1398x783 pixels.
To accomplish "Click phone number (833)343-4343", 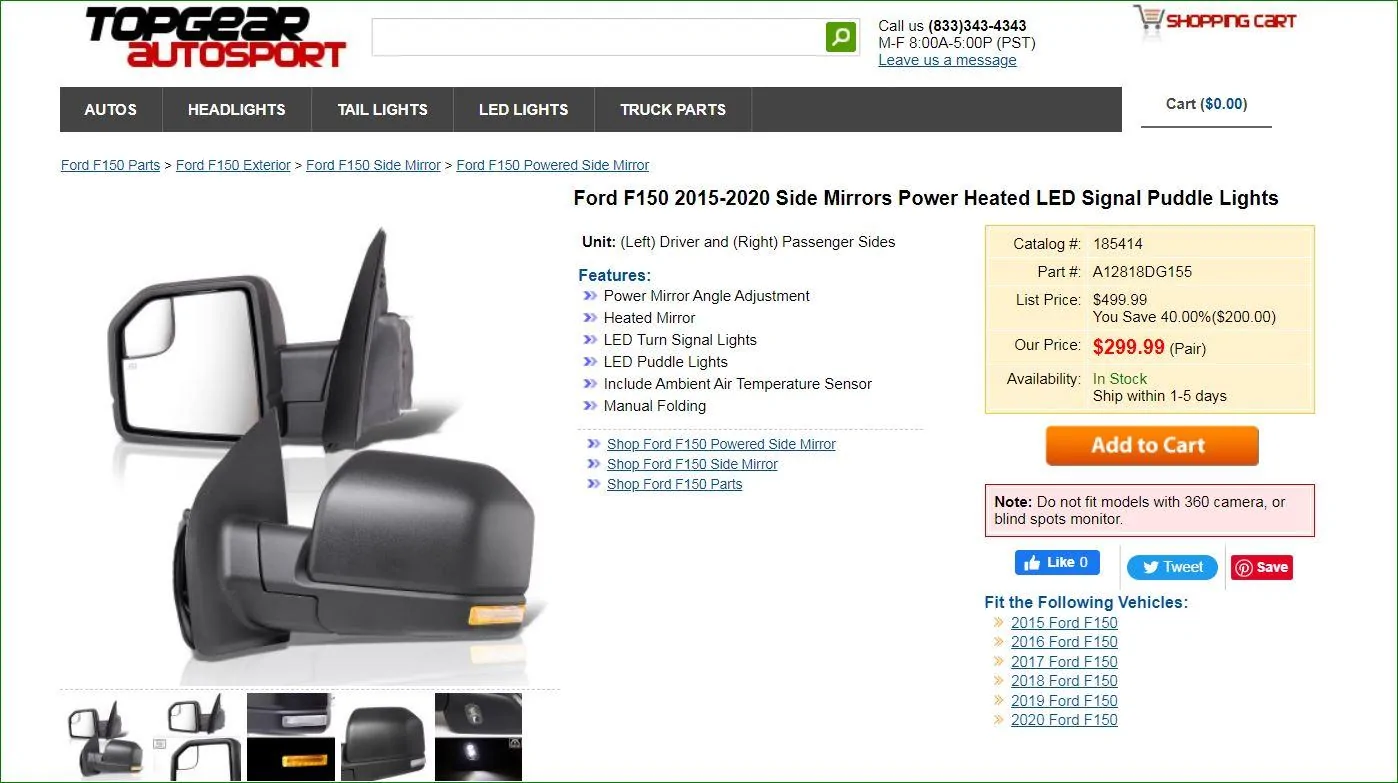I will coord(977,26).
